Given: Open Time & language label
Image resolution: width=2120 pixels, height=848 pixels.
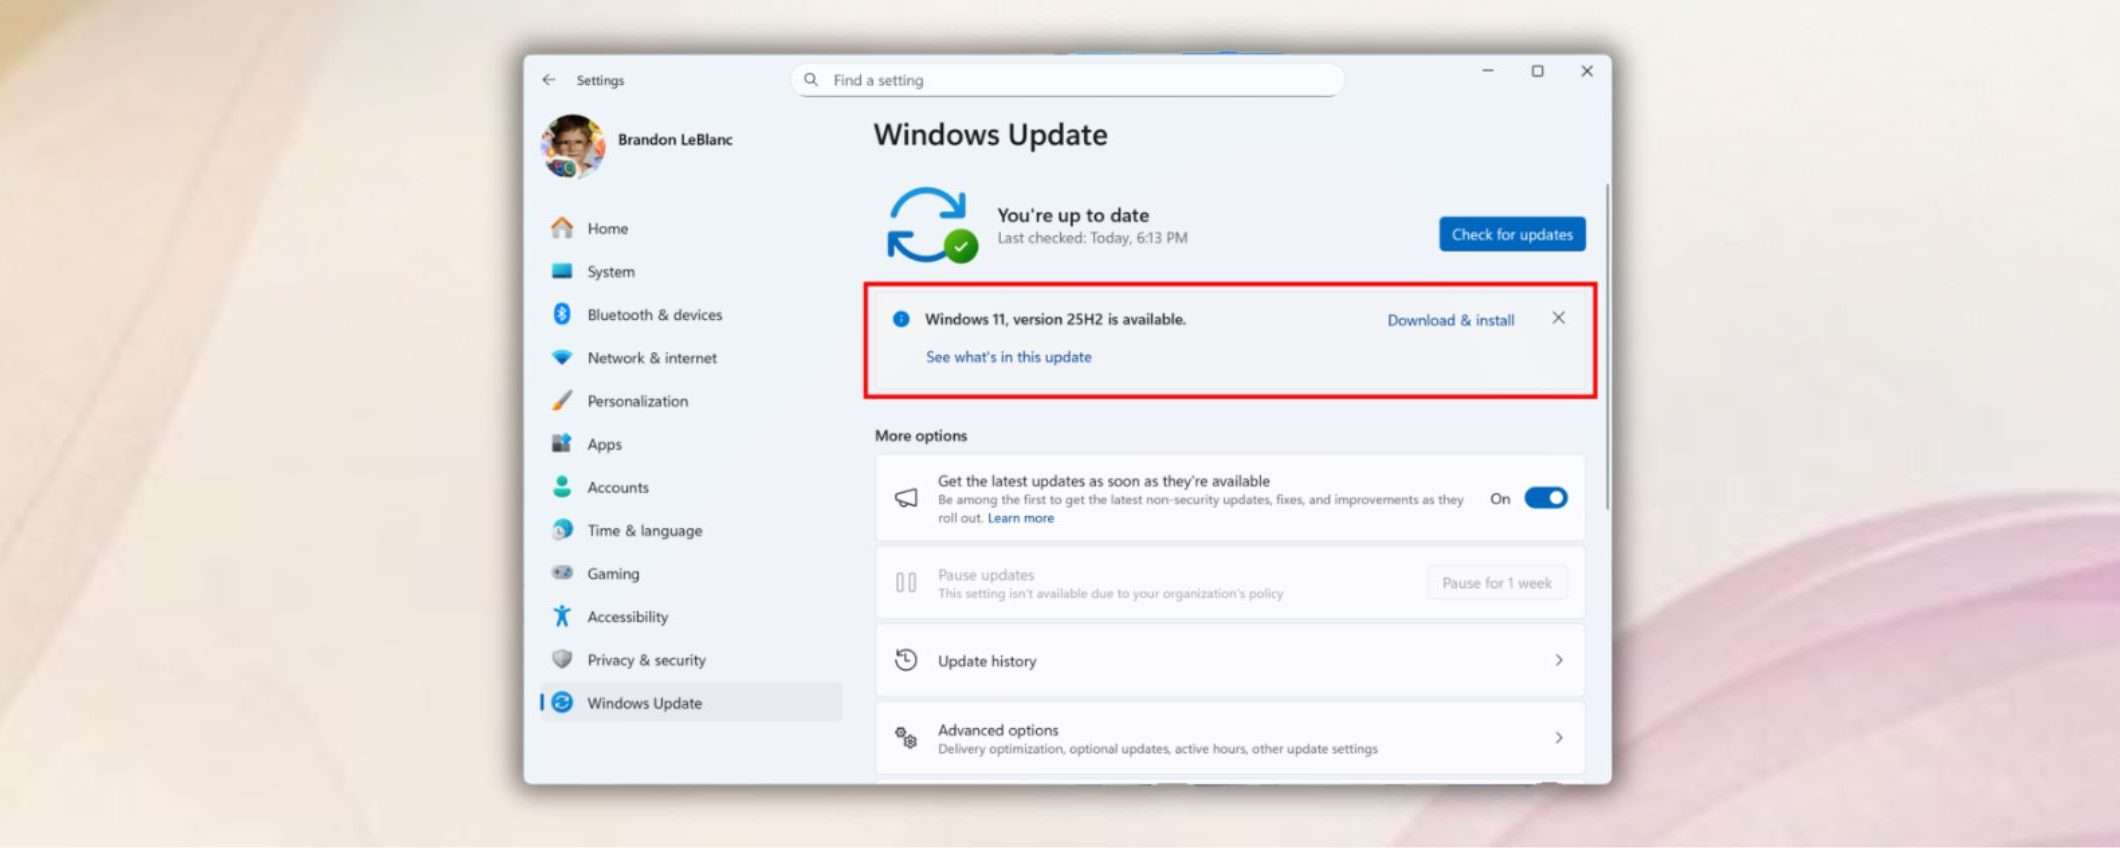Looking at the screenshot, I should pyautogui.click(x=644, y=530).
